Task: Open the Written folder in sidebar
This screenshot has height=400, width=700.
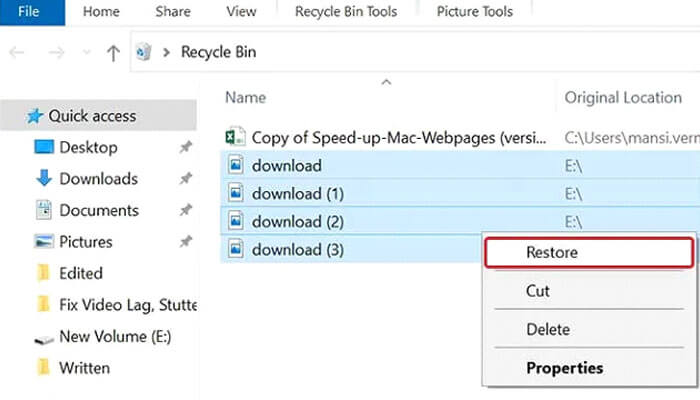Action: pos(84,368)
